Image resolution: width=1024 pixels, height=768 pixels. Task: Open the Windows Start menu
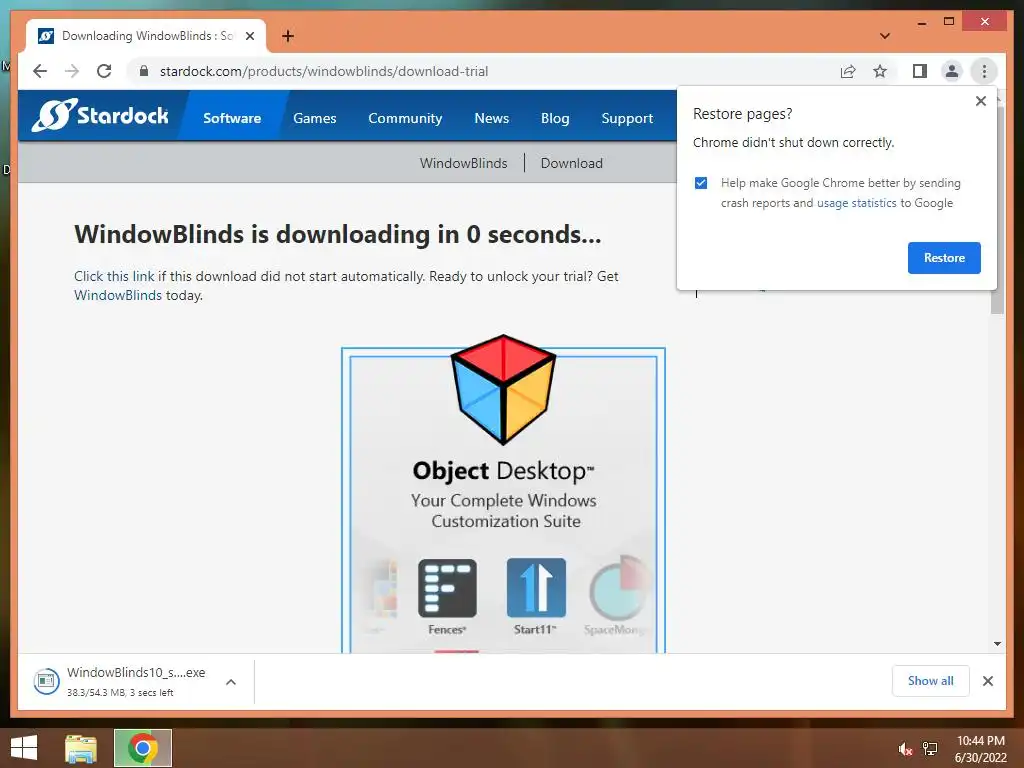(24, 748)
